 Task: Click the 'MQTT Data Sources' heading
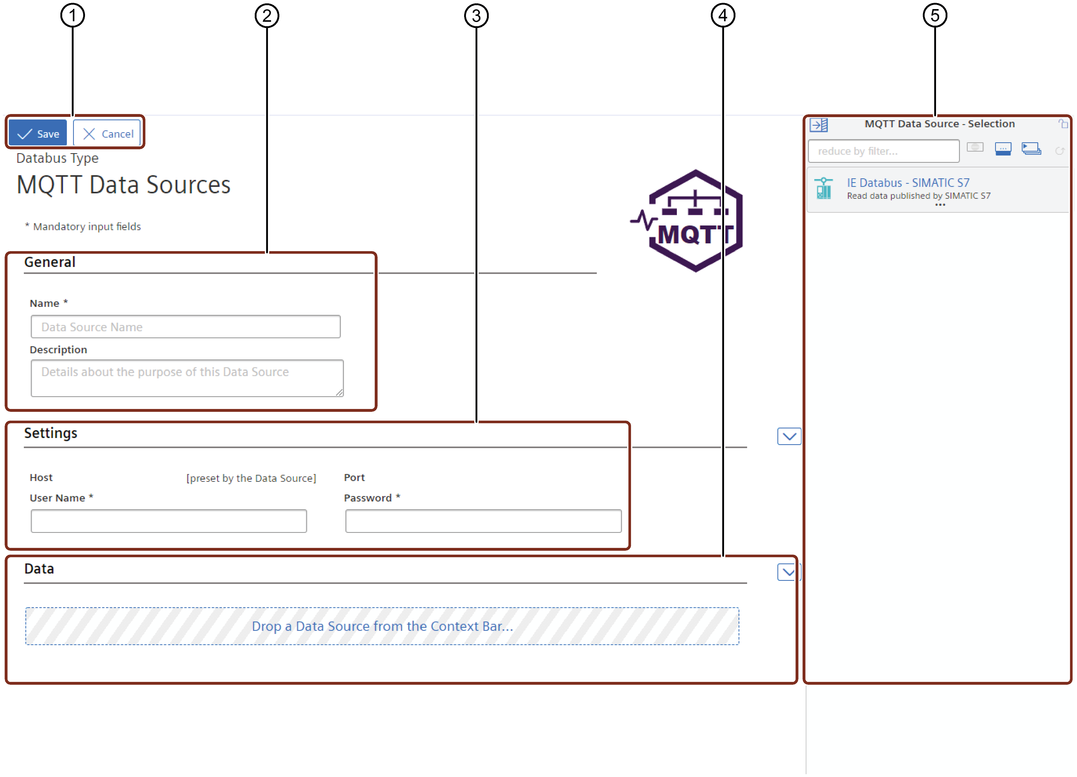(x=124, y=185)
